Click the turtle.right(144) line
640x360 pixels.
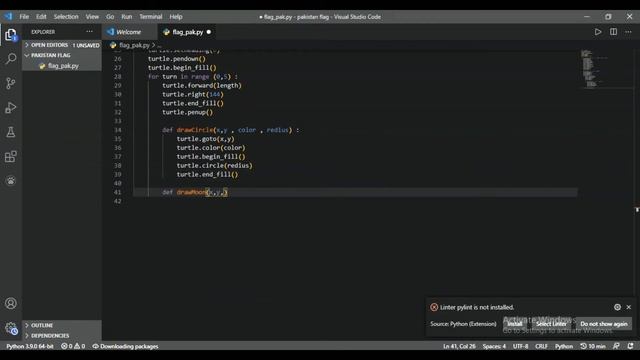[x=193, y=94]
